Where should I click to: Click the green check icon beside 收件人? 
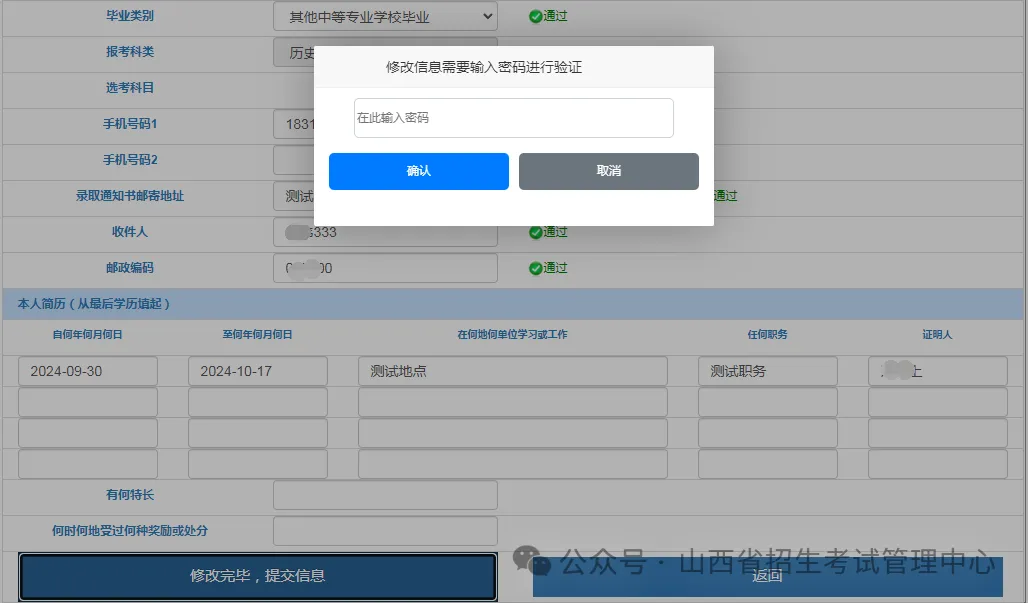click(535, 232)
